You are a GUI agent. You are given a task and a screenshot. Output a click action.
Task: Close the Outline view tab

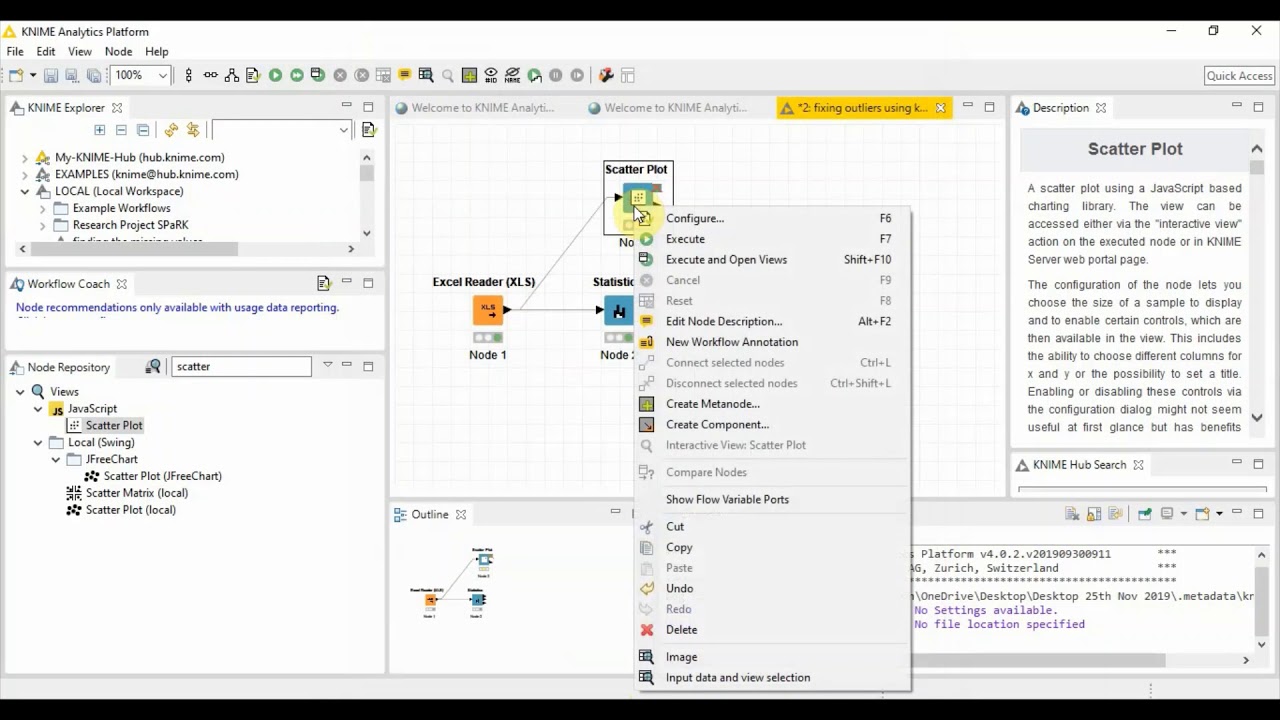tap(461, 515)
